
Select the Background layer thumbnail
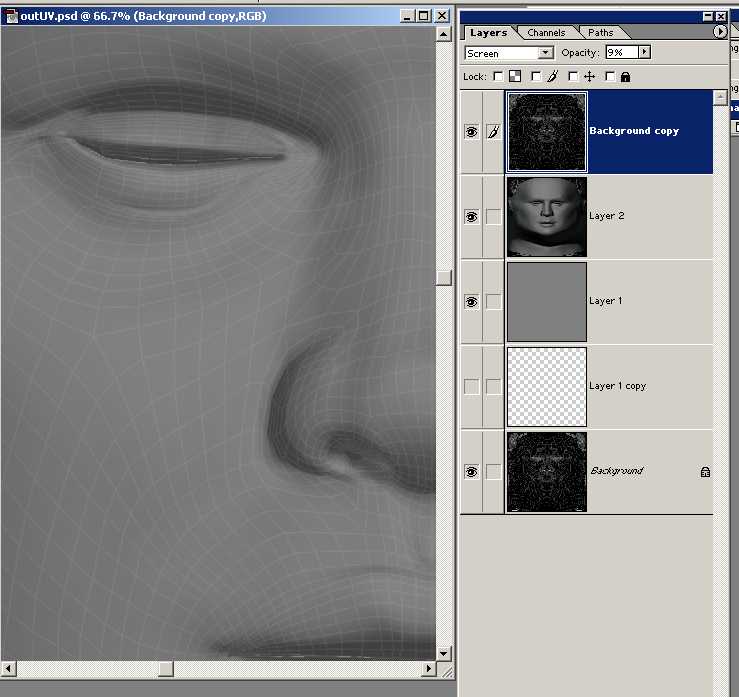coord(547,472)
